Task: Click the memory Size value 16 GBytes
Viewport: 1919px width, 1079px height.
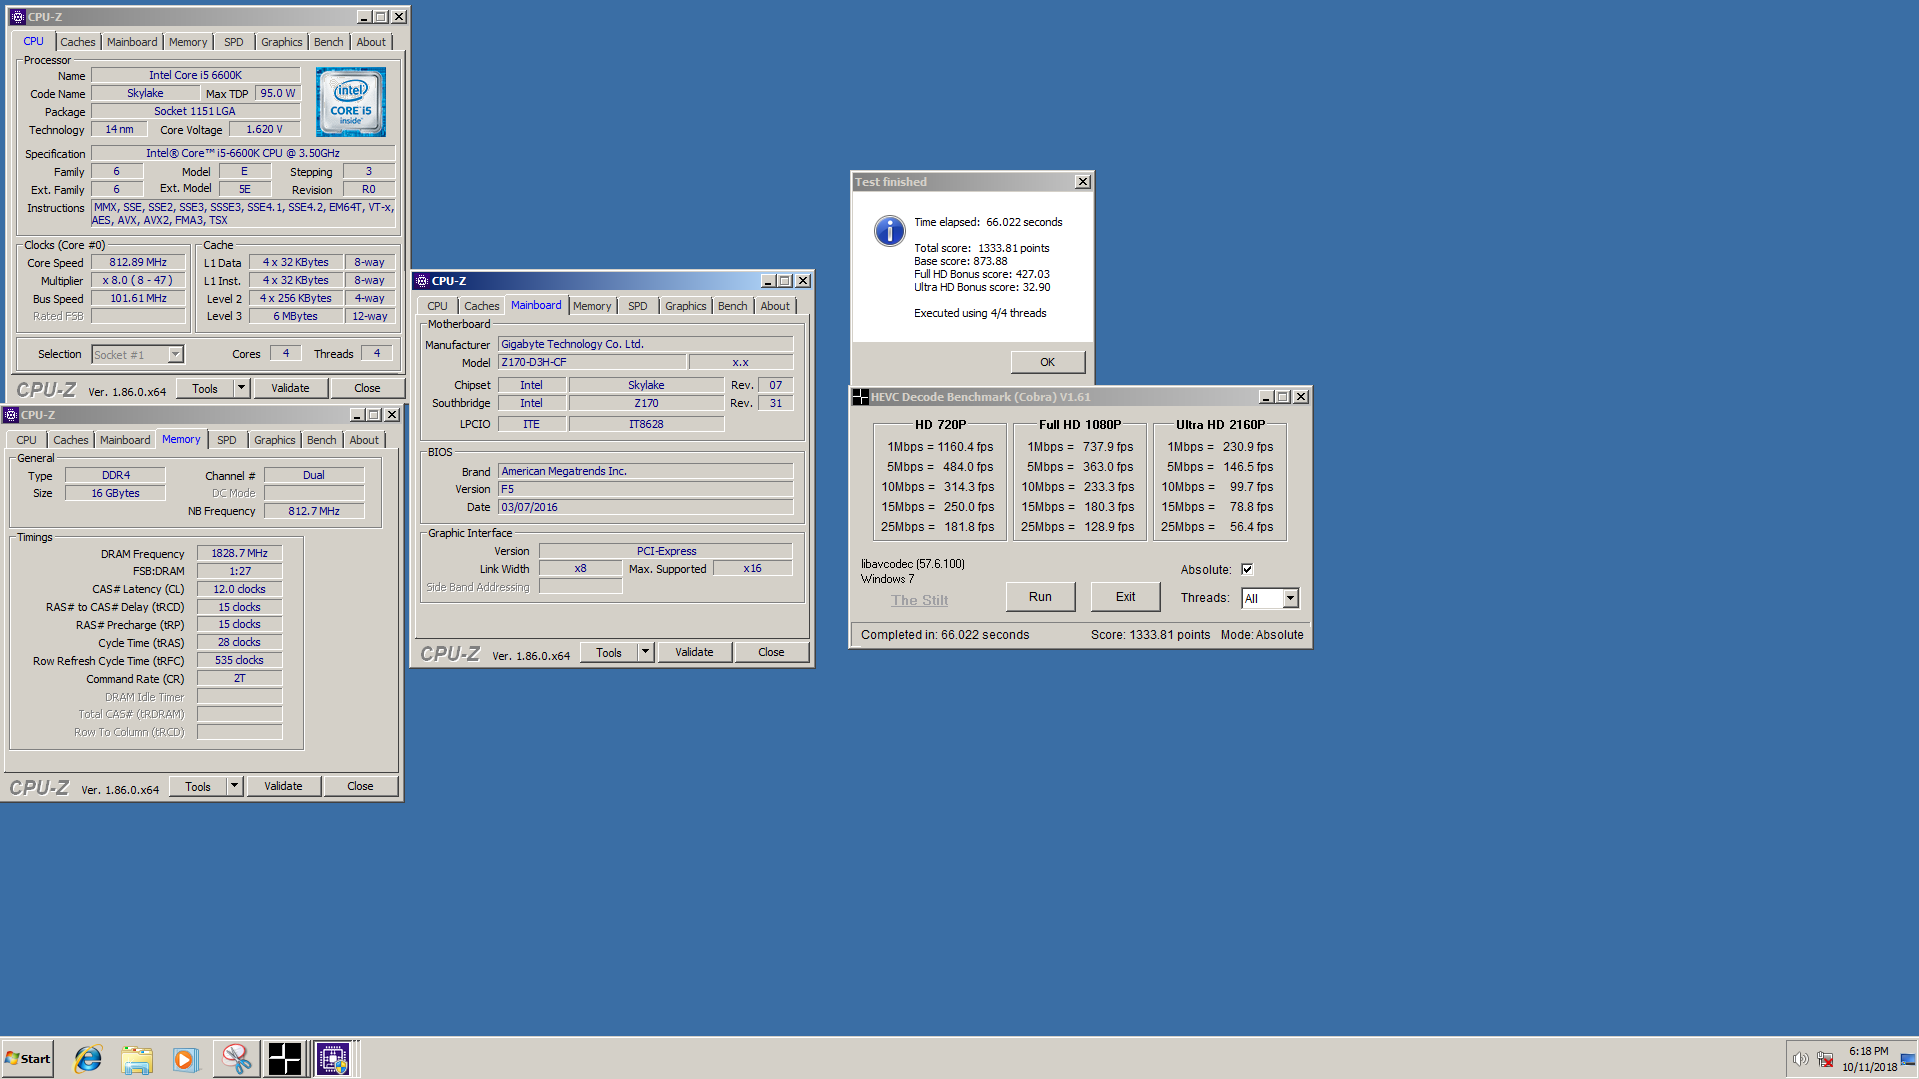Action: [x=116, y=493]
